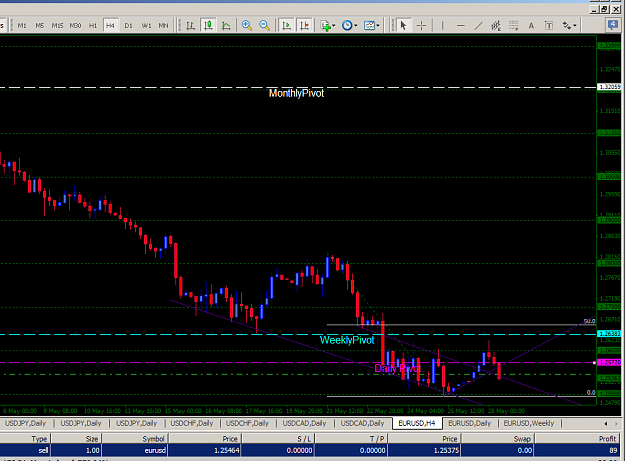Activate the crosshair tool
The width and height of the screenshot is (625, 461).
click(421, 26)
